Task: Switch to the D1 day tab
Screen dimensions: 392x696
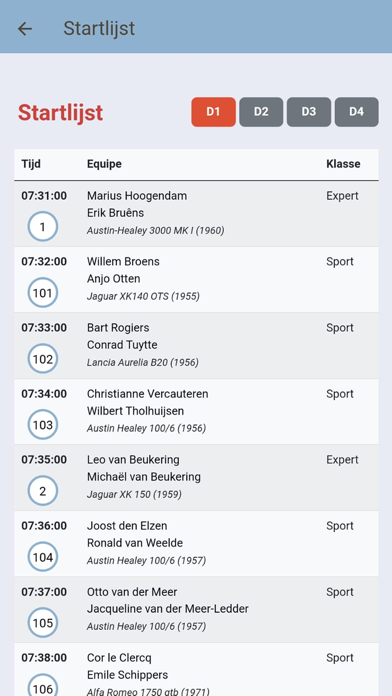Action: [x=214, y=112]
